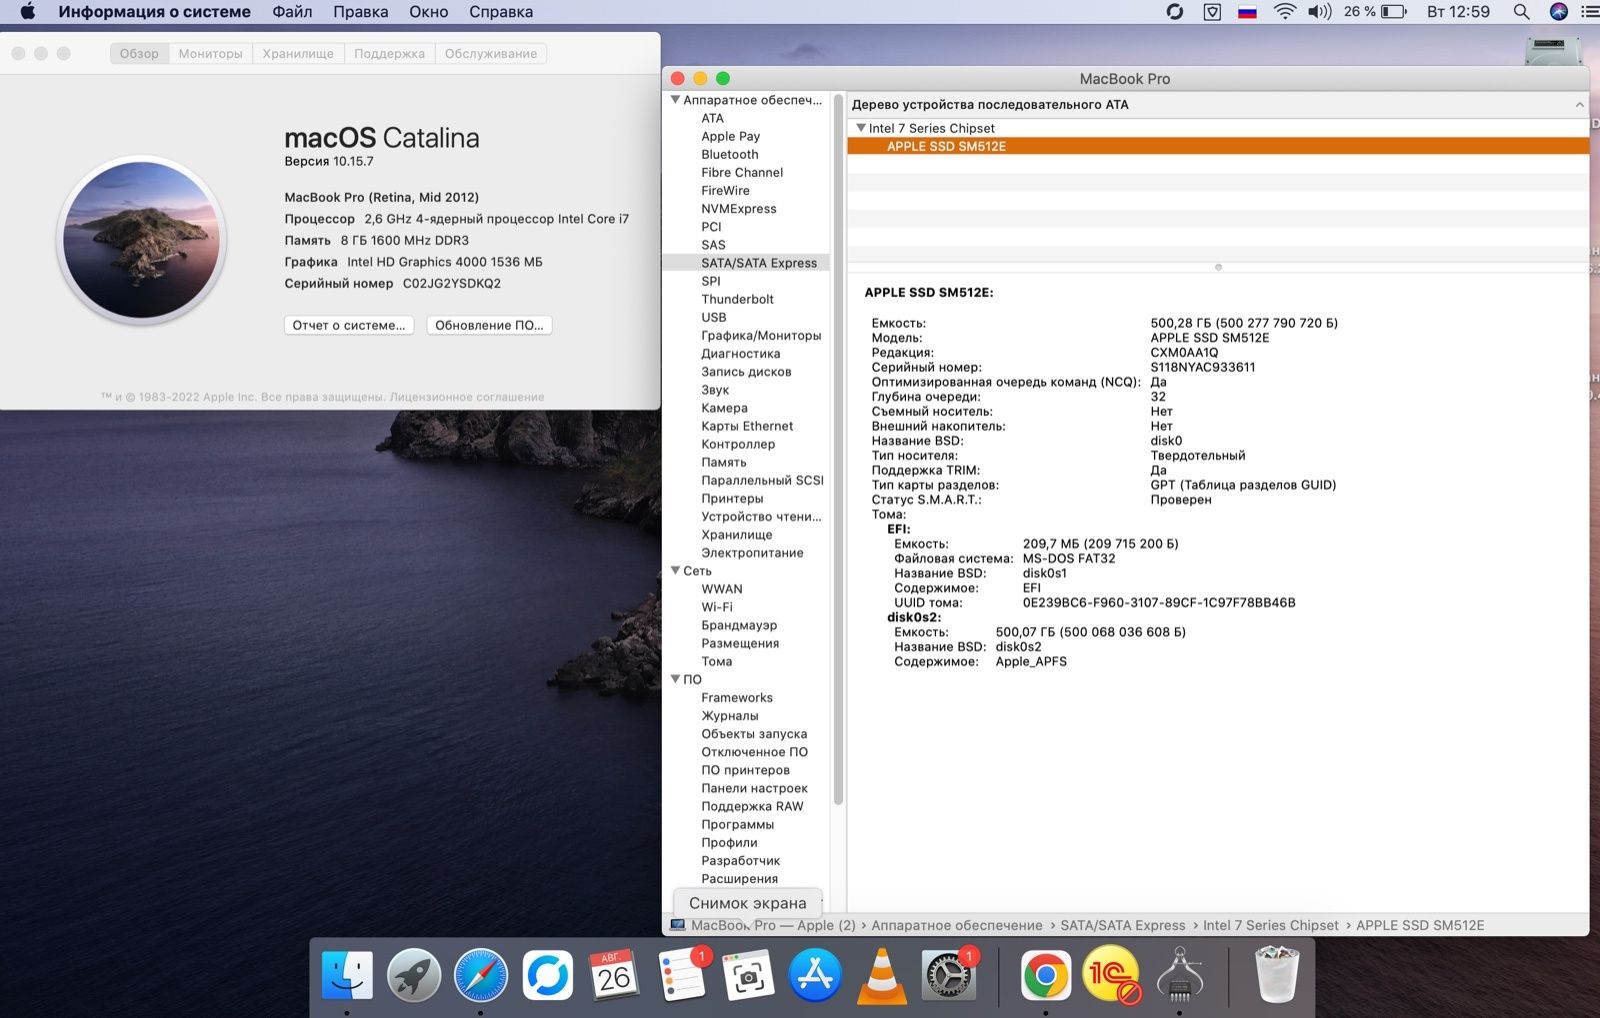Open Spotlight search magnifier
The image size is (1600, 1018).
tap(1521, 12)
